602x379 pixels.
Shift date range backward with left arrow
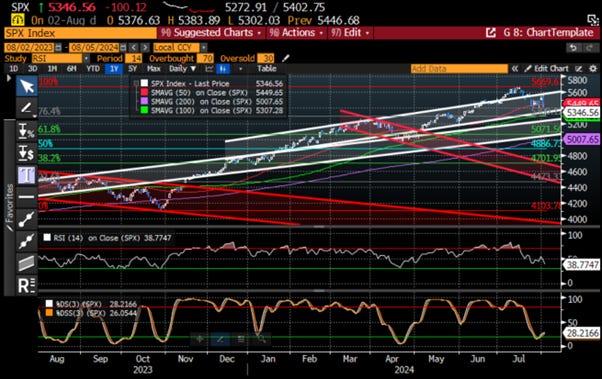coord(134,48)
